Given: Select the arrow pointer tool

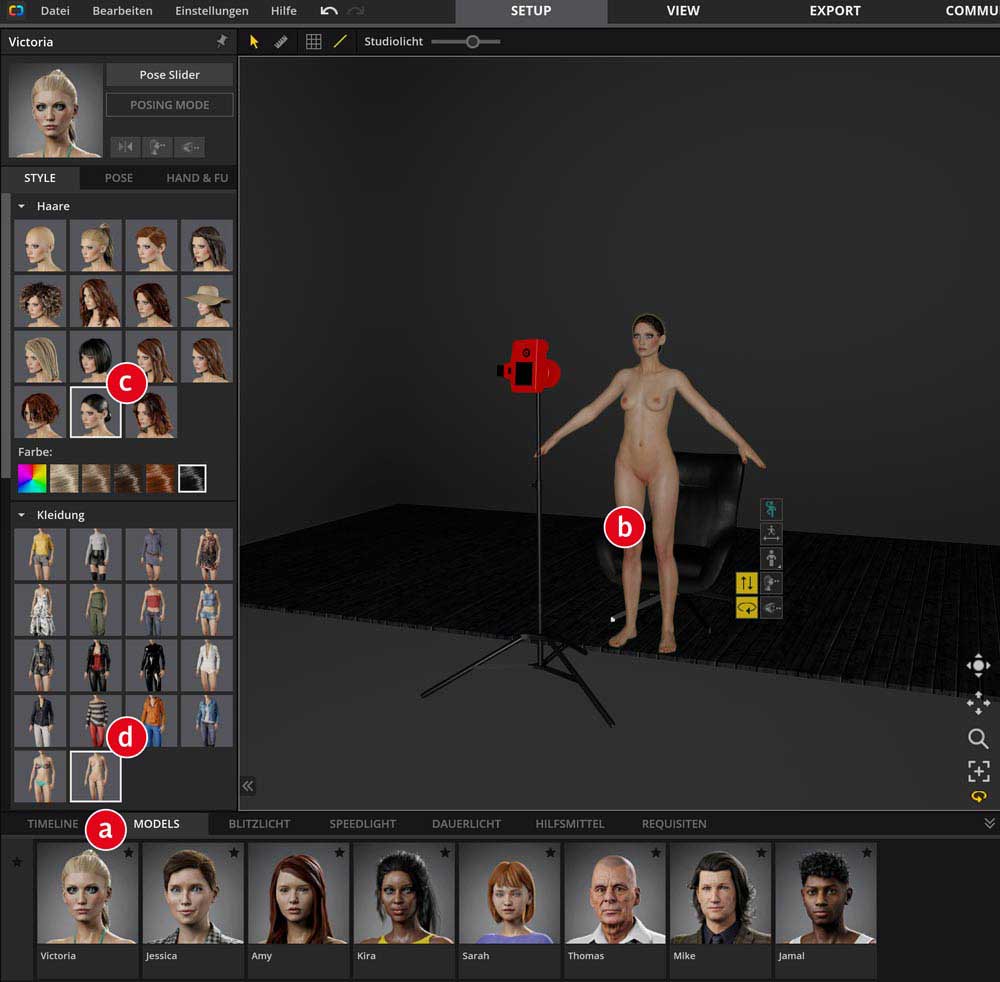Looking at the screenshot, I should pos(254,42).
